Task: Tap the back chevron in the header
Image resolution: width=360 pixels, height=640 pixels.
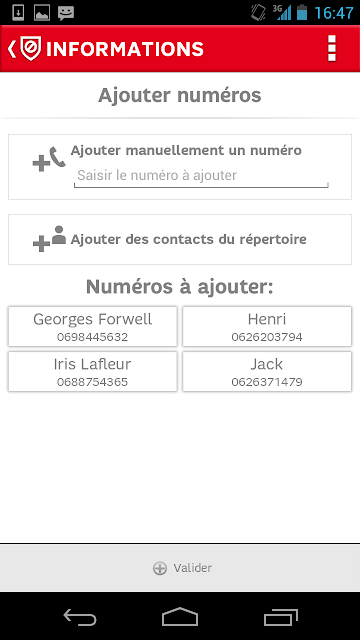Action: coord(12,49)
